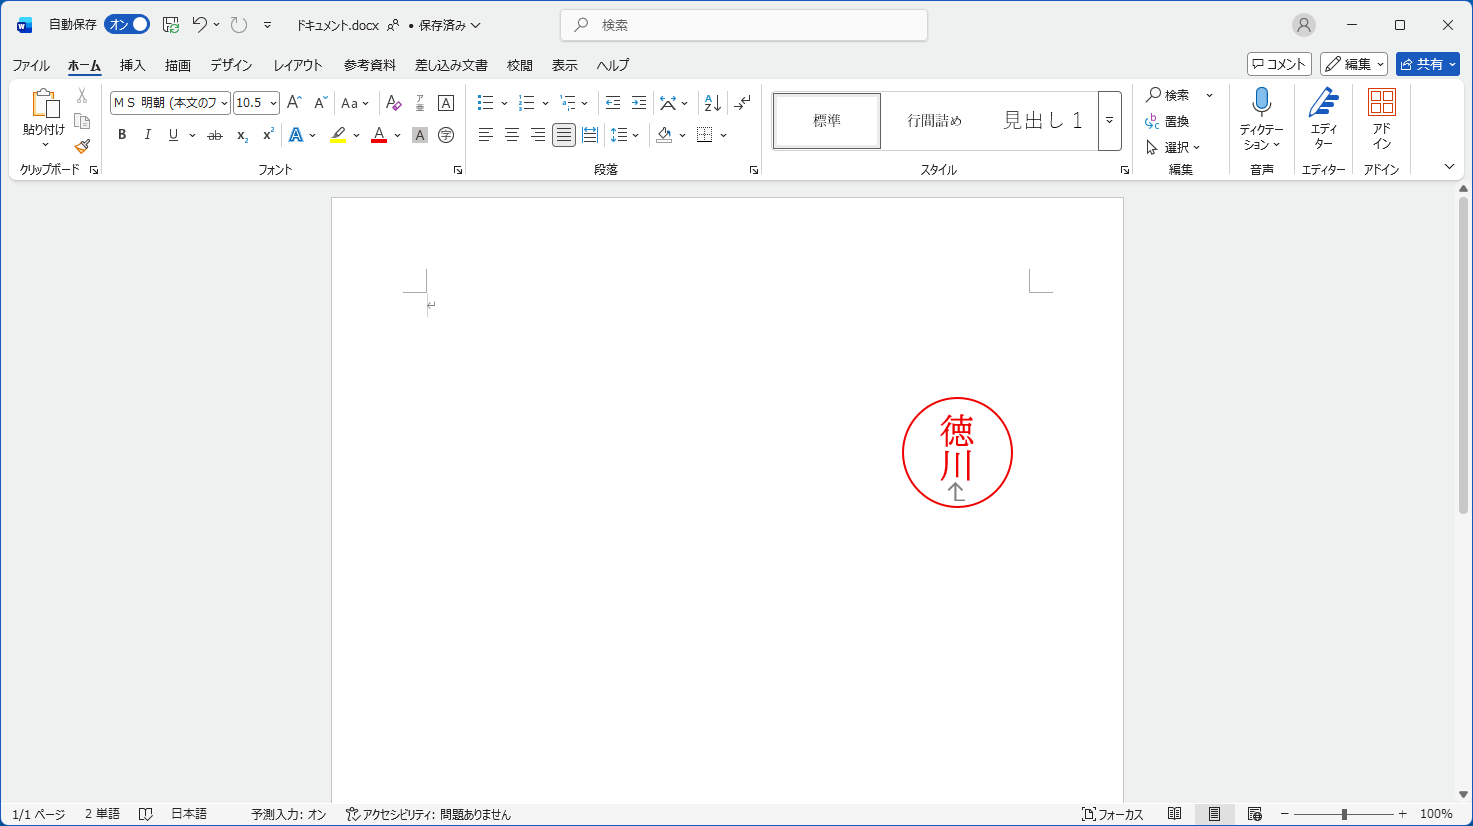The width and height of the screenshot is (1473, 826).
Task: Click the zoom slider in status bar
Action: [x=1344, y=814]
